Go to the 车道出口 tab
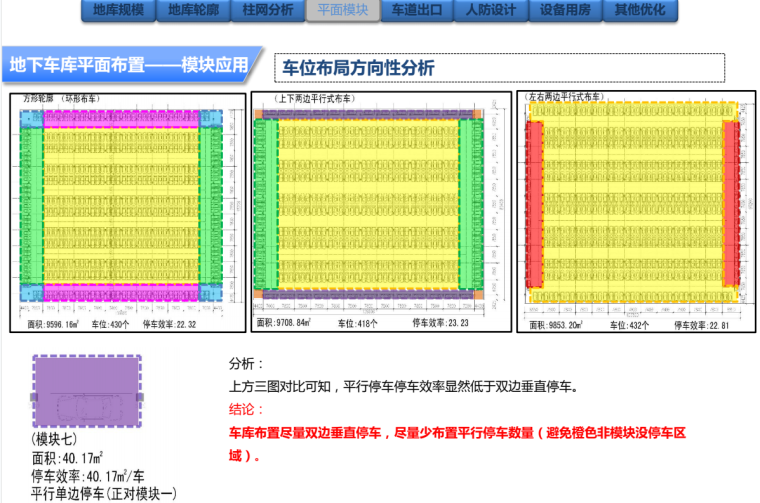760x503 pixels. click(x=416, y=11)
